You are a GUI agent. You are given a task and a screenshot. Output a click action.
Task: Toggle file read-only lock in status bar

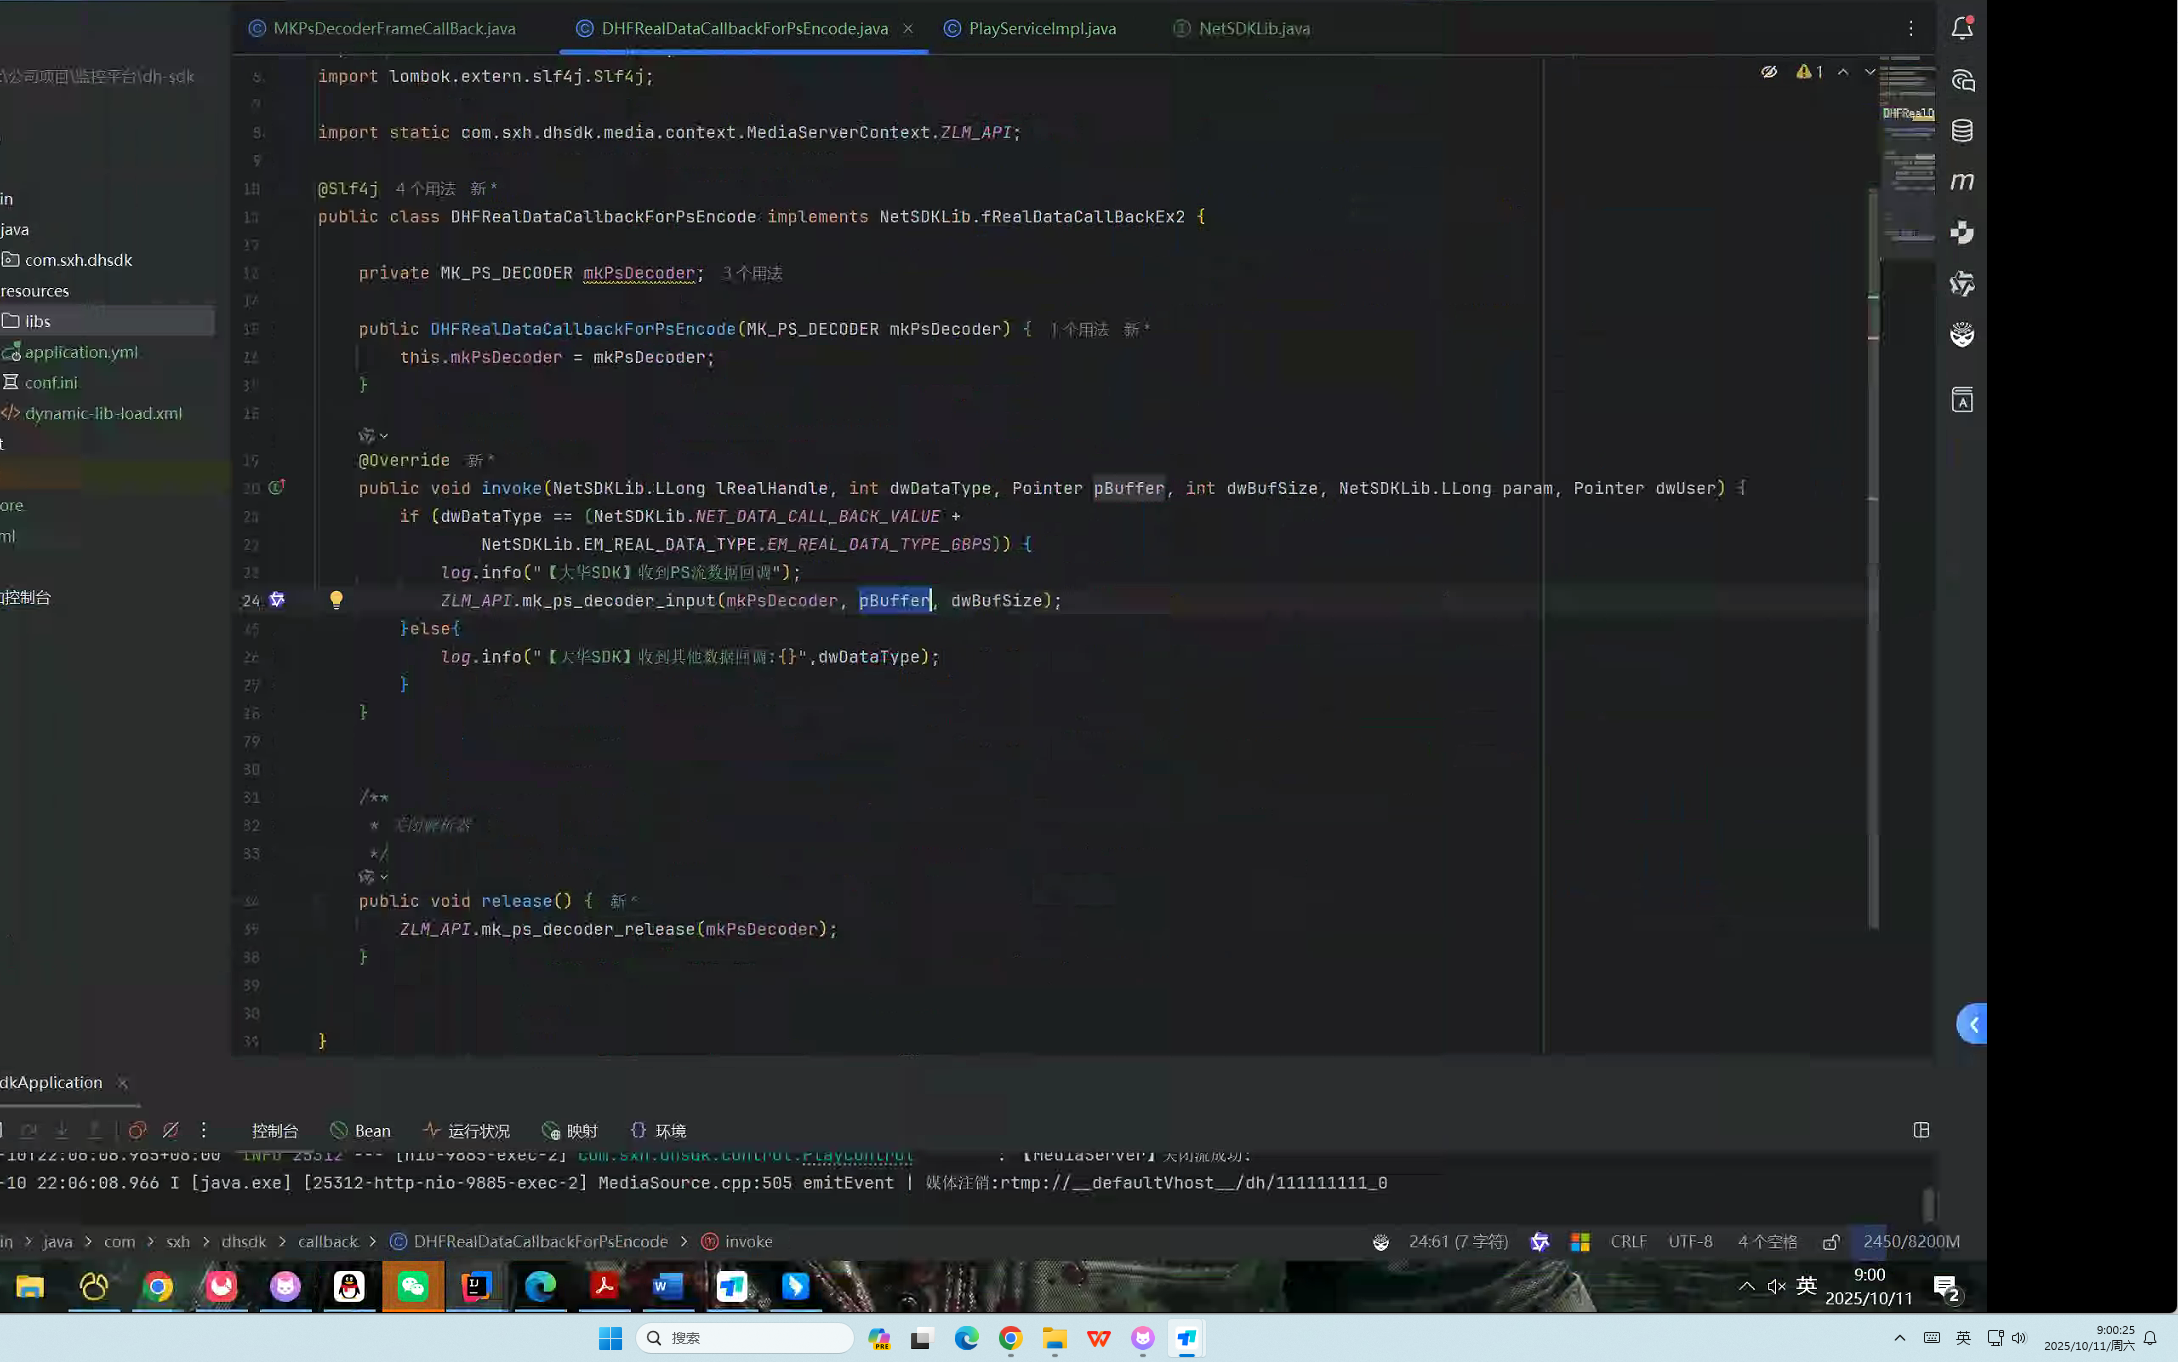tap(1831, 1241)
